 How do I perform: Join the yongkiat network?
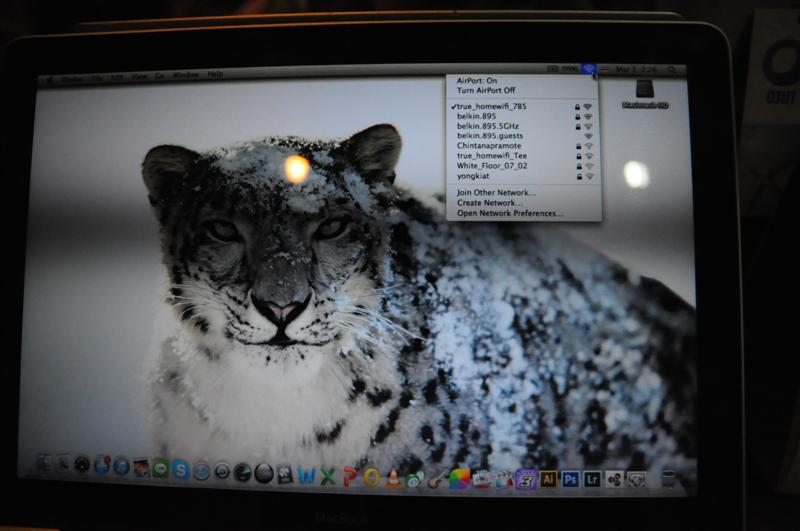click(523, 176)
